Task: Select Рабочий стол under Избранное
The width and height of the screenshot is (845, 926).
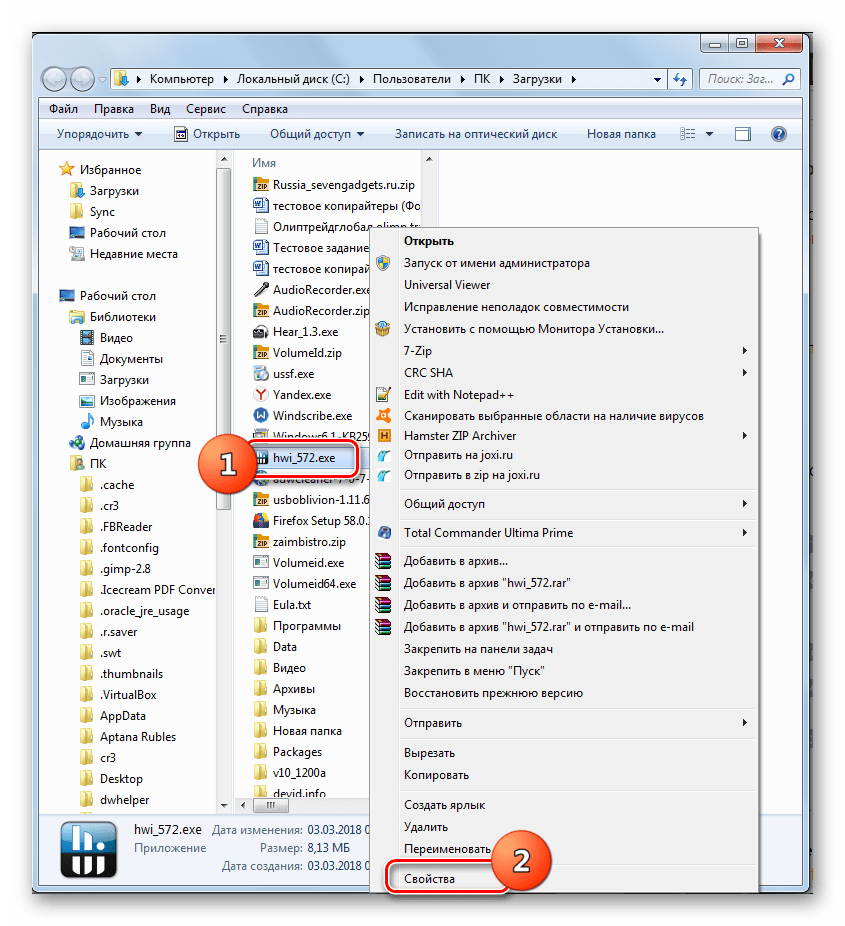Action: (128, 233)
